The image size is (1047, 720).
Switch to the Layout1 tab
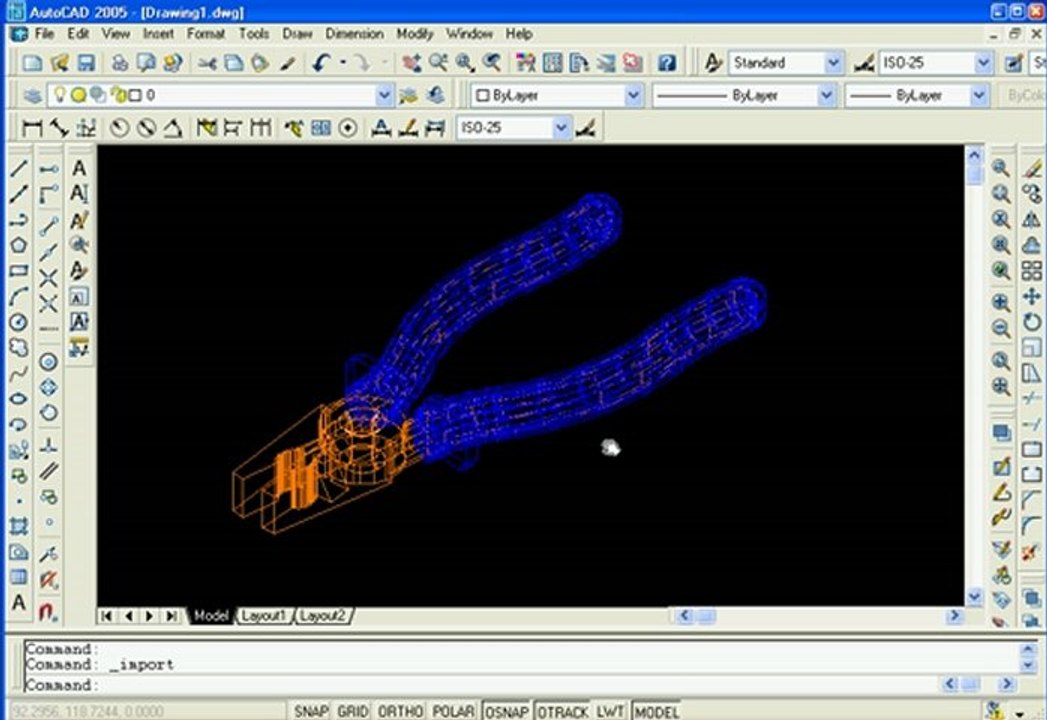263,615
